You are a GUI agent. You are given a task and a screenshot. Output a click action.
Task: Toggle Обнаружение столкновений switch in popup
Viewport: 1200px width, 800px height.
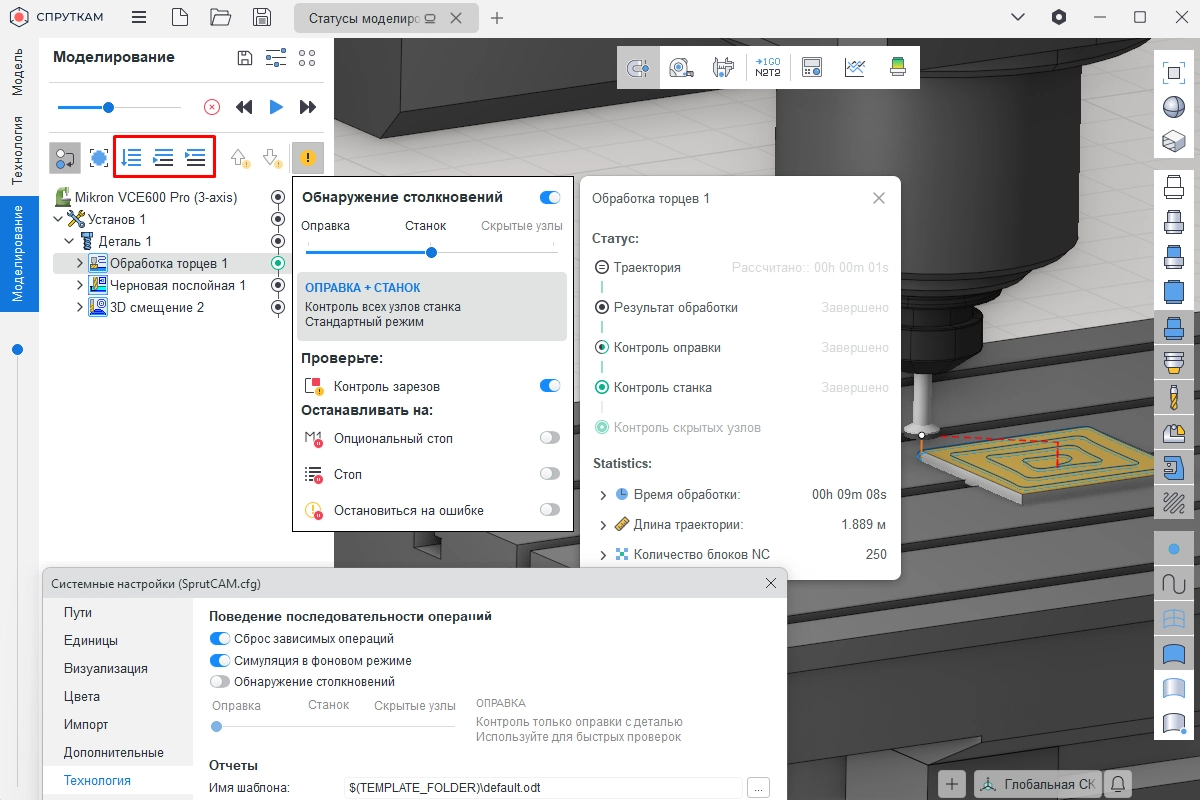(549, 198)
